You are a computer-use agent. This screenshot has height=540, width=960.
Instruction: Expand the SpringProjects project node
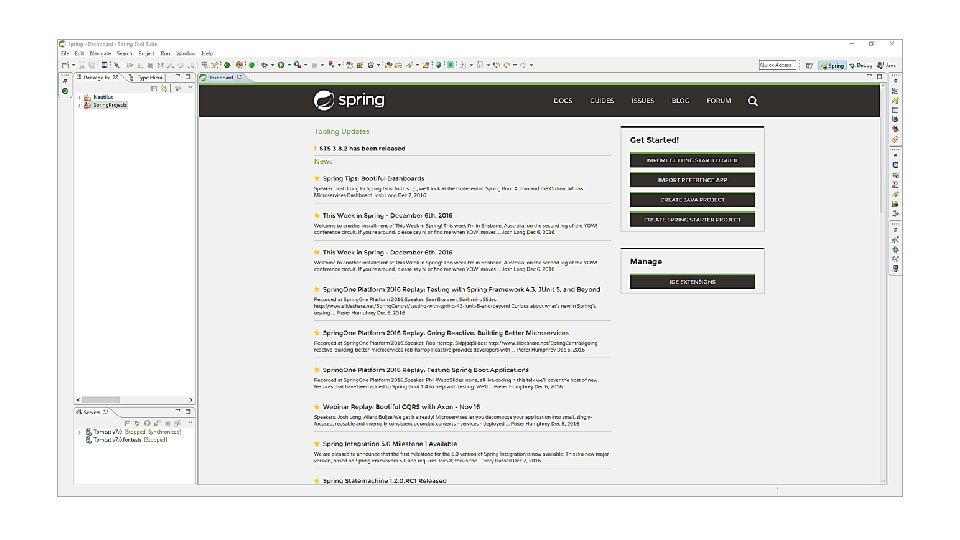[80, 105]
